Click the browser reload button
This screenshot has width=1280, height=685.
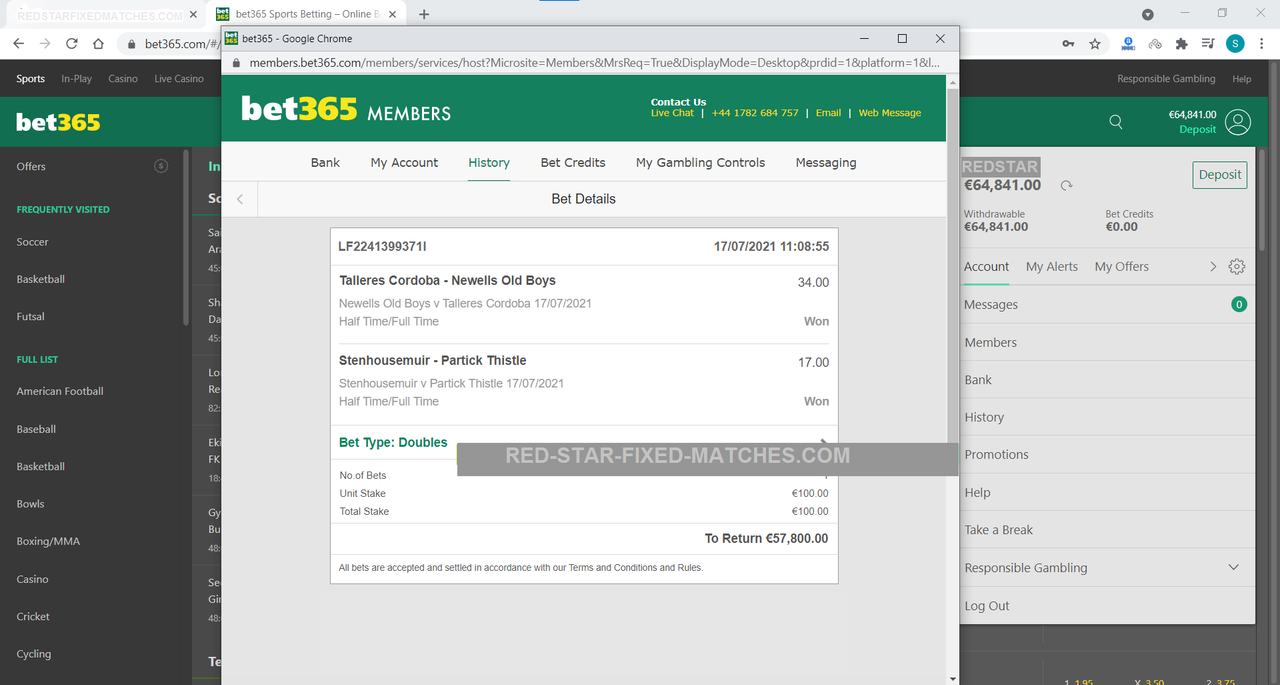tap(71, 44)
